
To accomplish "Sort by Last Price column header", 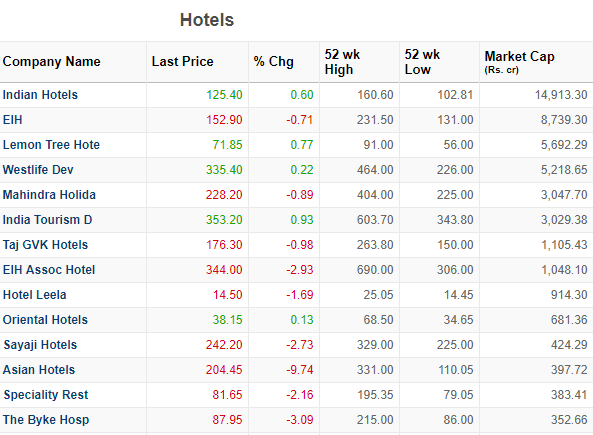I will point(183,61).
